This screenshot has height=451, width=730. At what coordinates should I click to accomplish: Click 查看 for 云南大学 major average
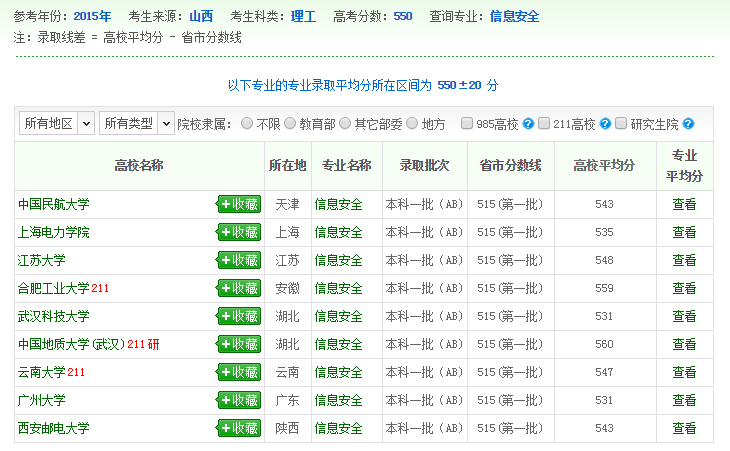pos(684,372)
